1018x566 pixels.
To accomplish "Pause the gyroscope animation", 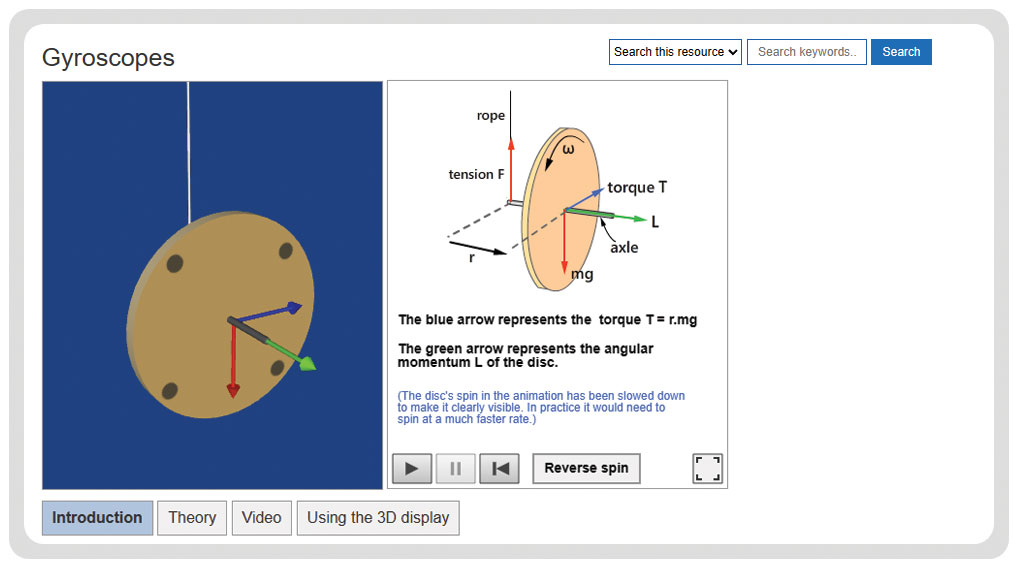I will (x=455, y=468).
